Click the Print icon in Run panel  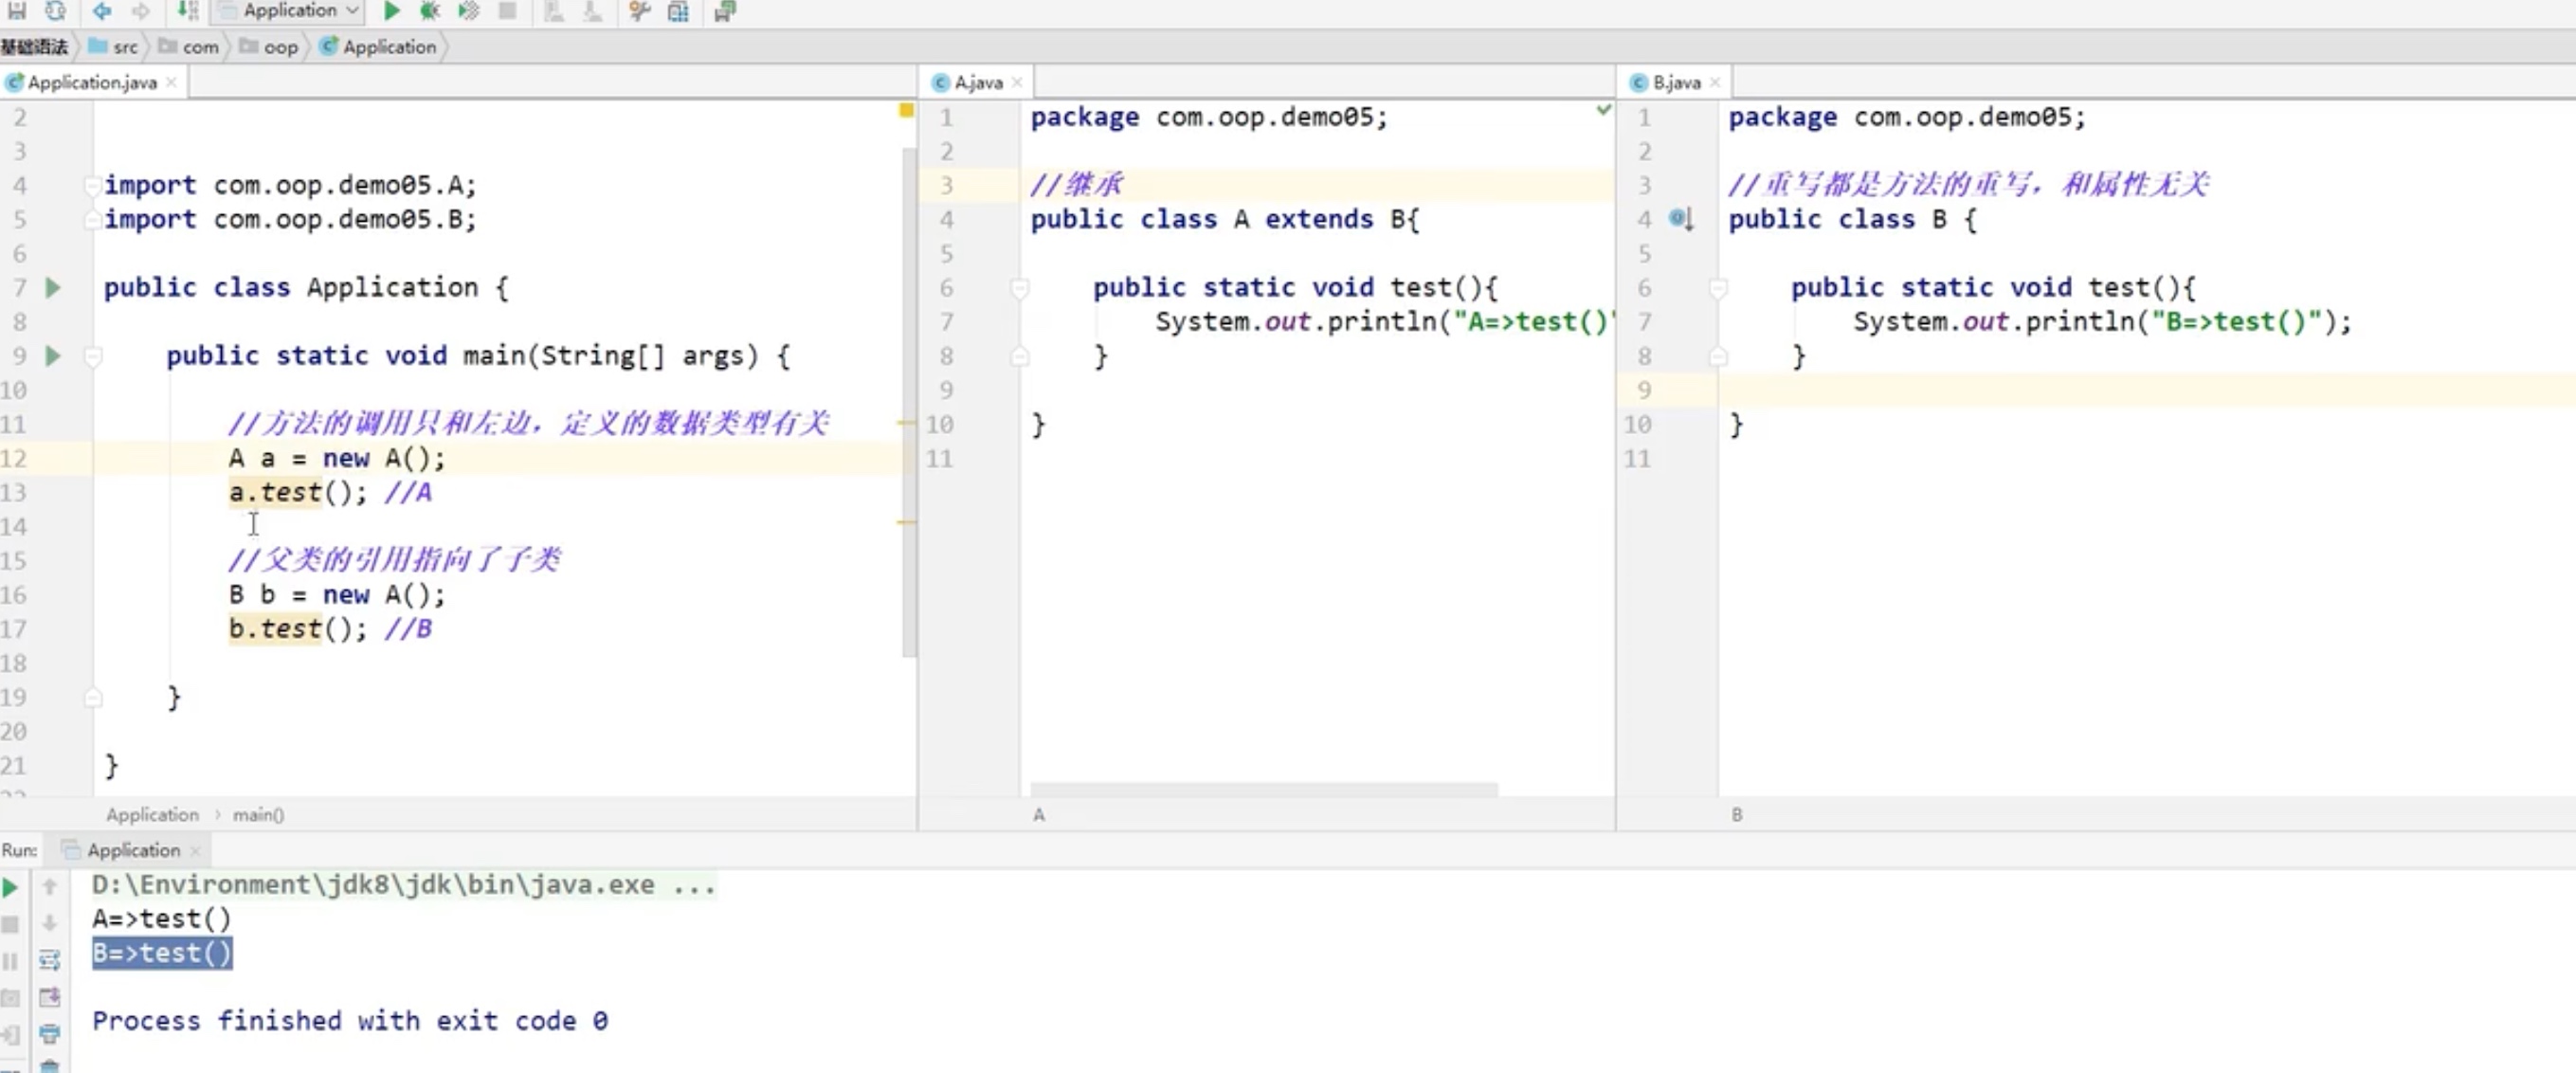[49, 1033]
